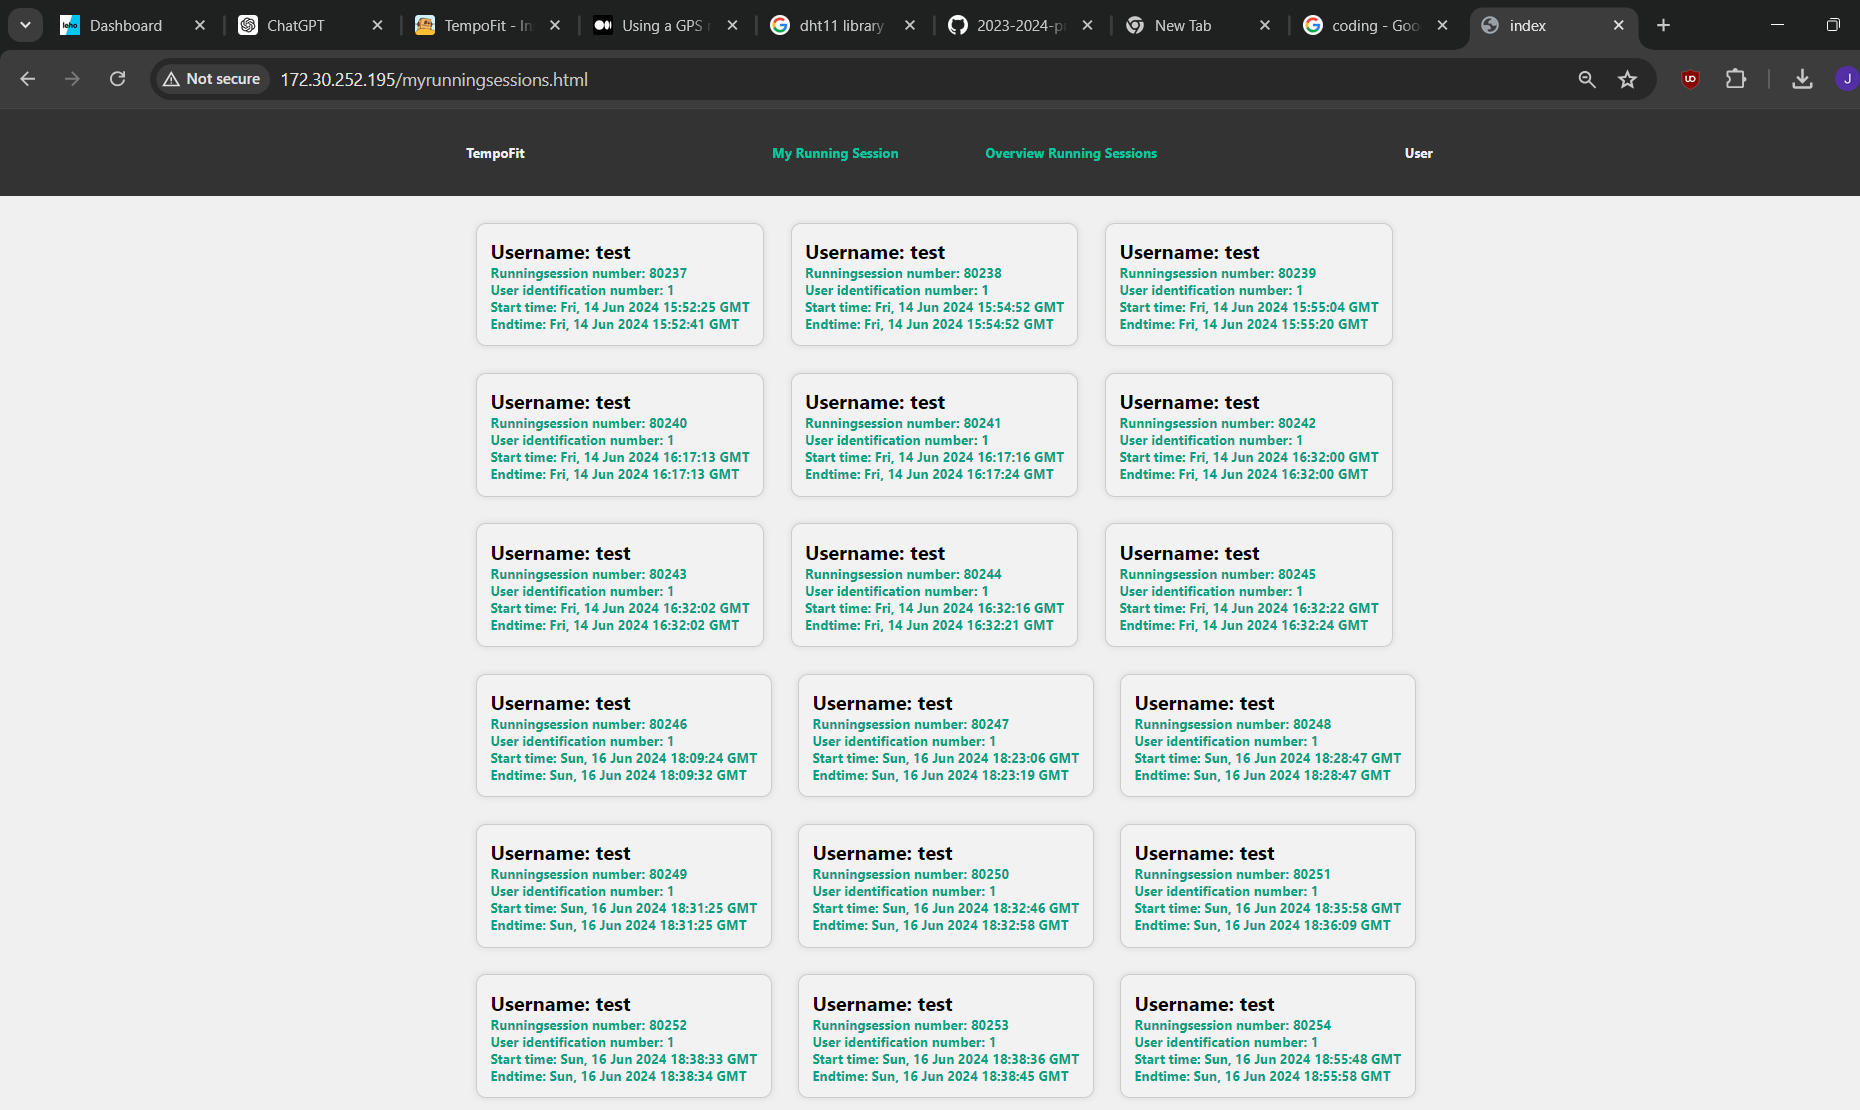This screenshot has height=1110, width=1860.
Task: Close the Dashboard tab
Action: click(x=200, y=25)
